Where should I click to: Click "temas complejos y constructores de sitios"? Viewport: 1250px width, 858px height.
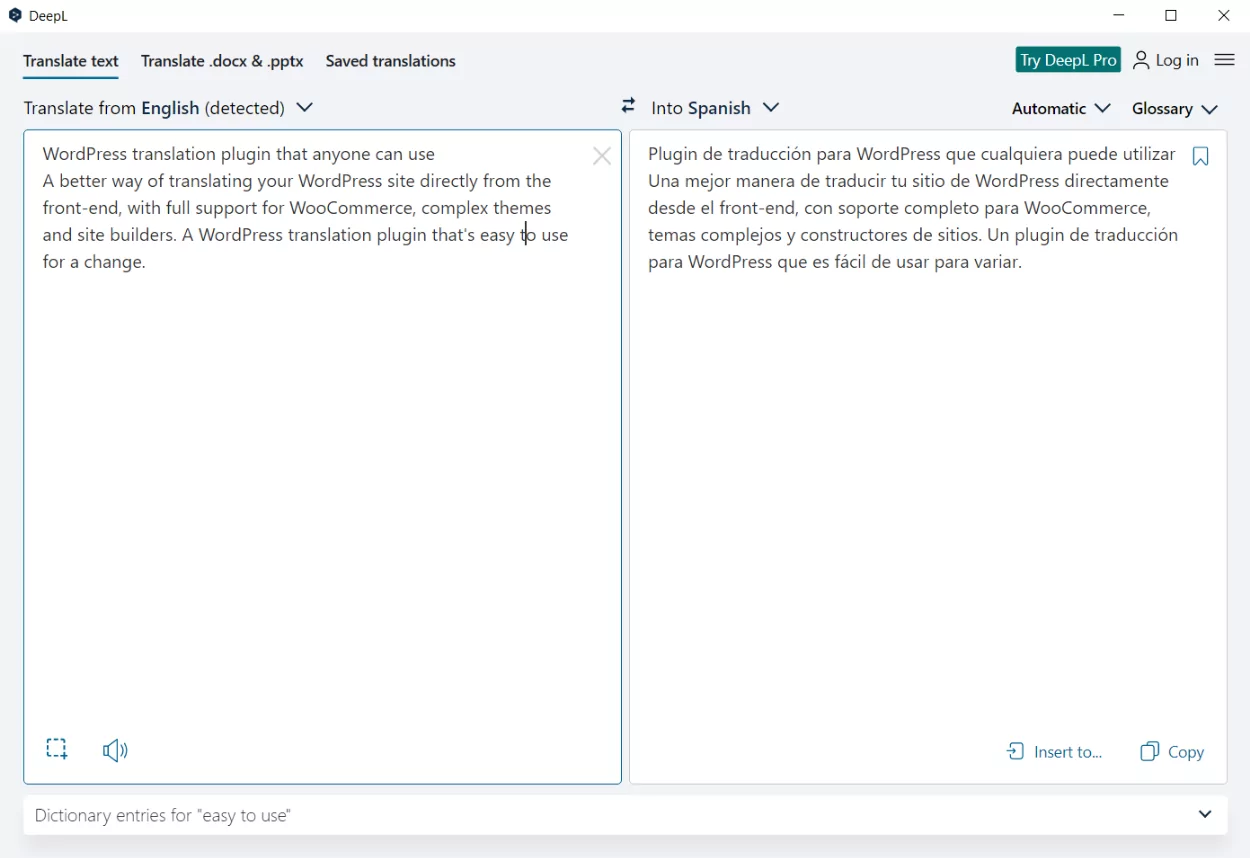(814, 235)
